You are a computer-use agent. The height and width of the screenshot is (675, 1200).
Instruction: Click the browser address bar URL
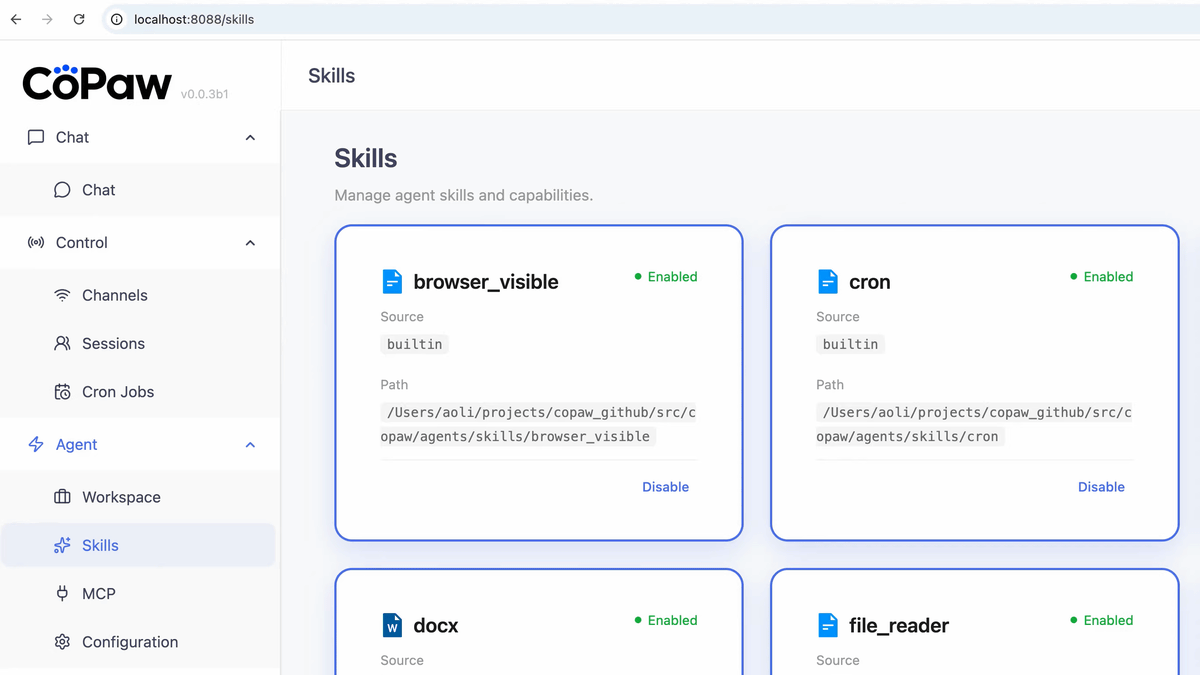[x=194, y=19]
